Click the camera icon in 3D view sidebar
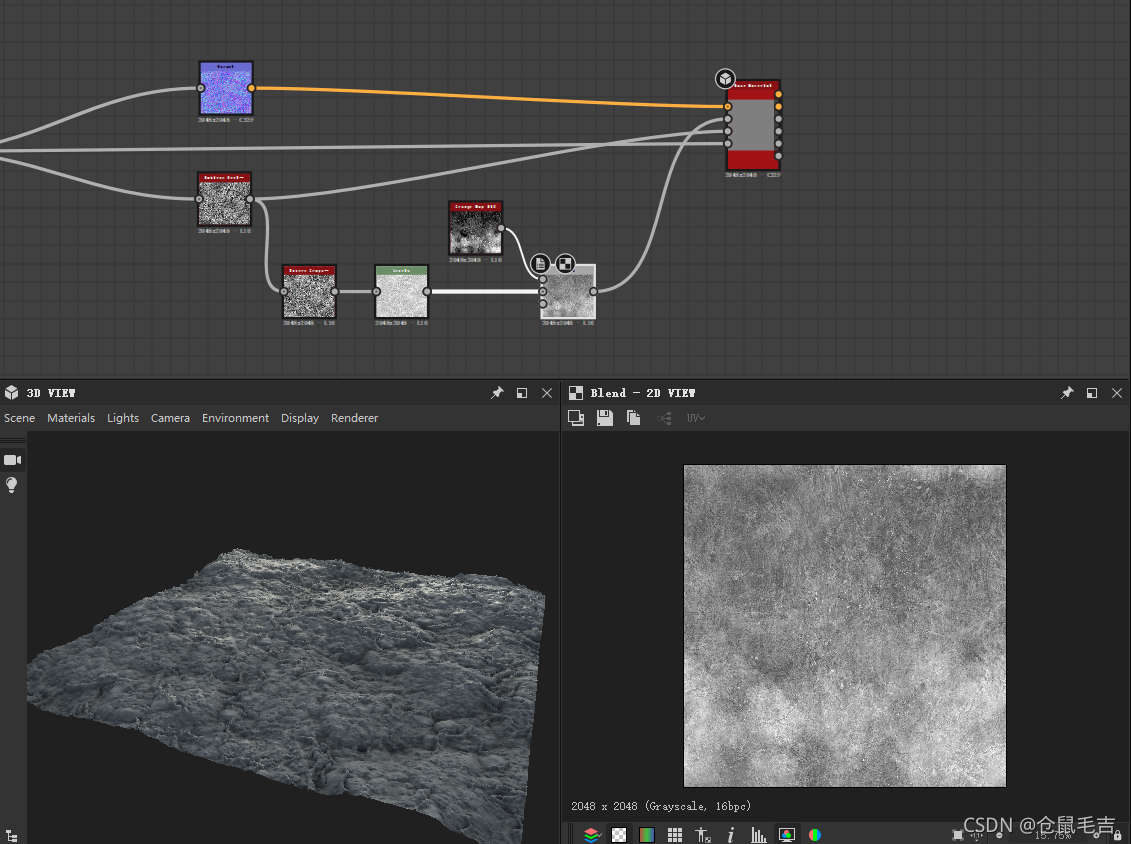The image size is (1131, 844). pos(12,460)
